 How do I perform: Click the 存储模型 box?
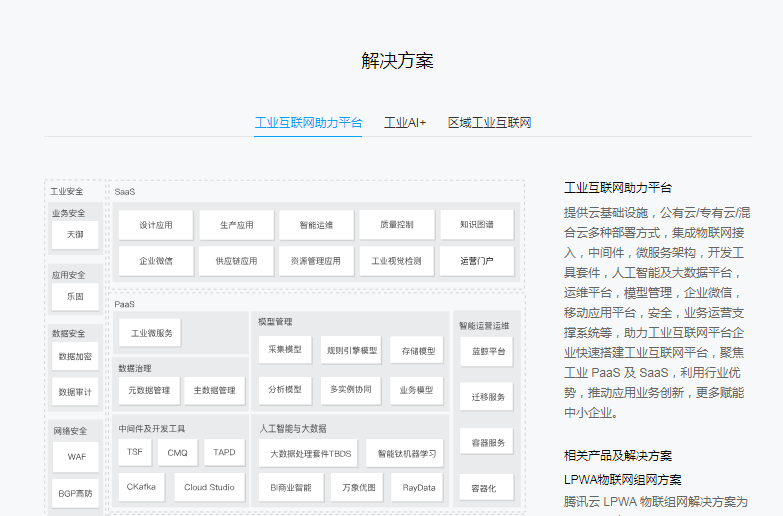416,351
